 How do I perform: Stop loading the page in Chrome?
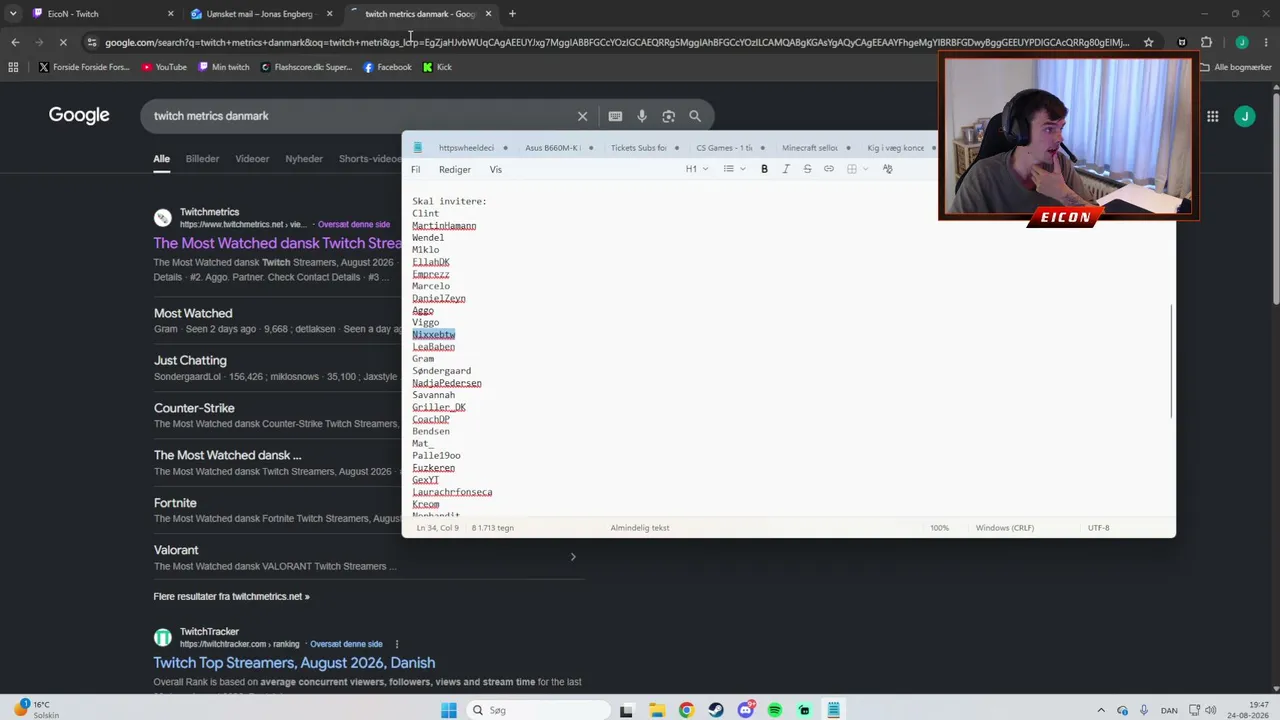point(62,42)
